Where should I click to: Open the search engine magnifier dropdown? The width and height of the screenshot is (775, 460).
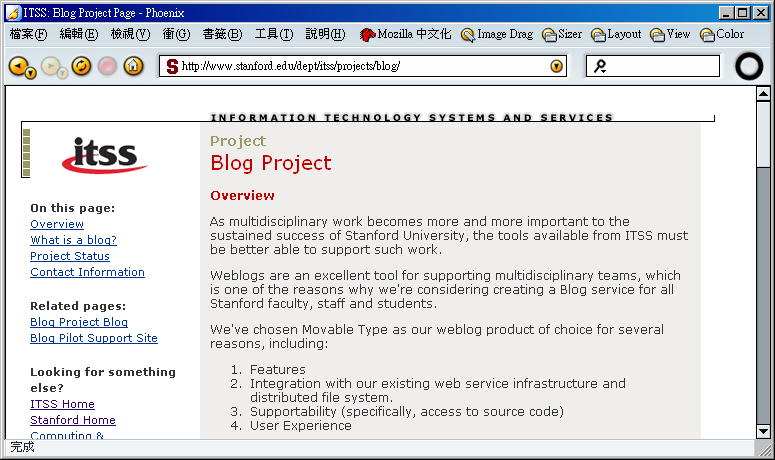(600, 66)
